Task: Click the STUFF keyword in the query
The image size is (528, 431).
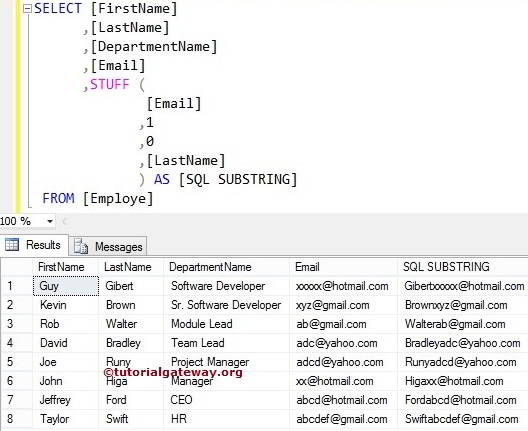Action: pyautogui.click(x=110, y=84)
